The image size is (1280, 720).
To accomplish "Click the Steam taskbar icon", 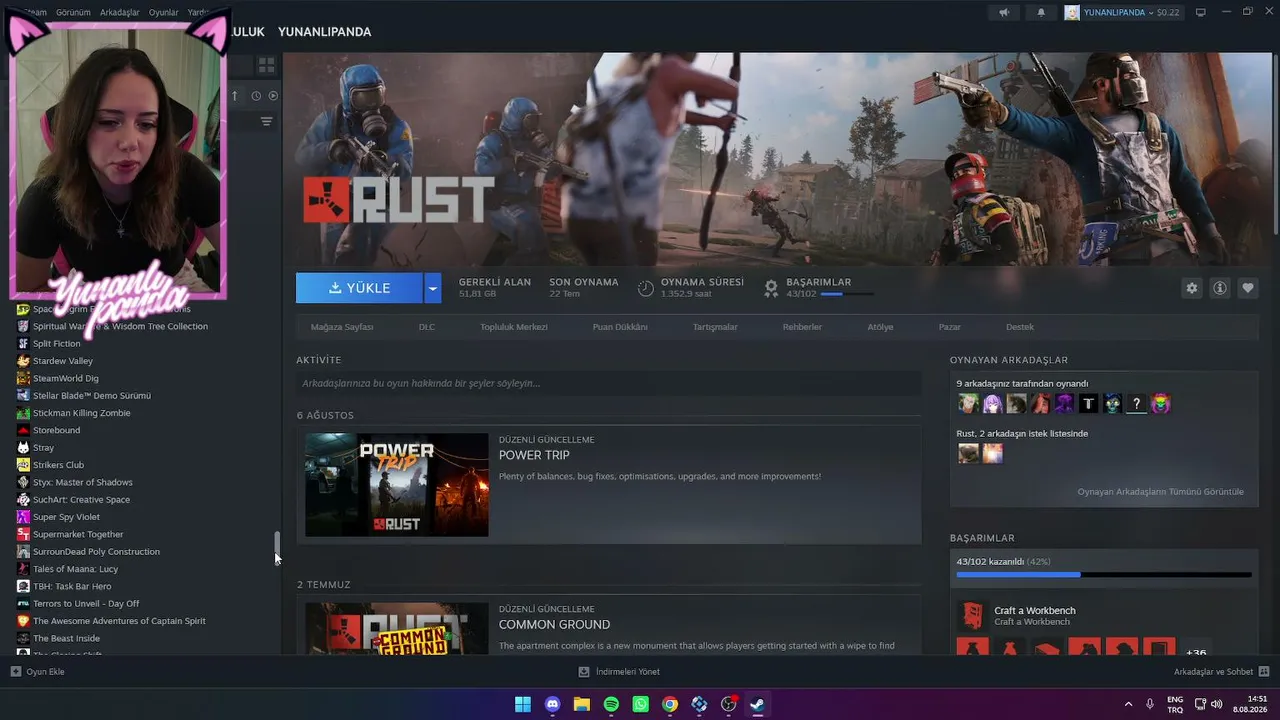I will (758, 704).
